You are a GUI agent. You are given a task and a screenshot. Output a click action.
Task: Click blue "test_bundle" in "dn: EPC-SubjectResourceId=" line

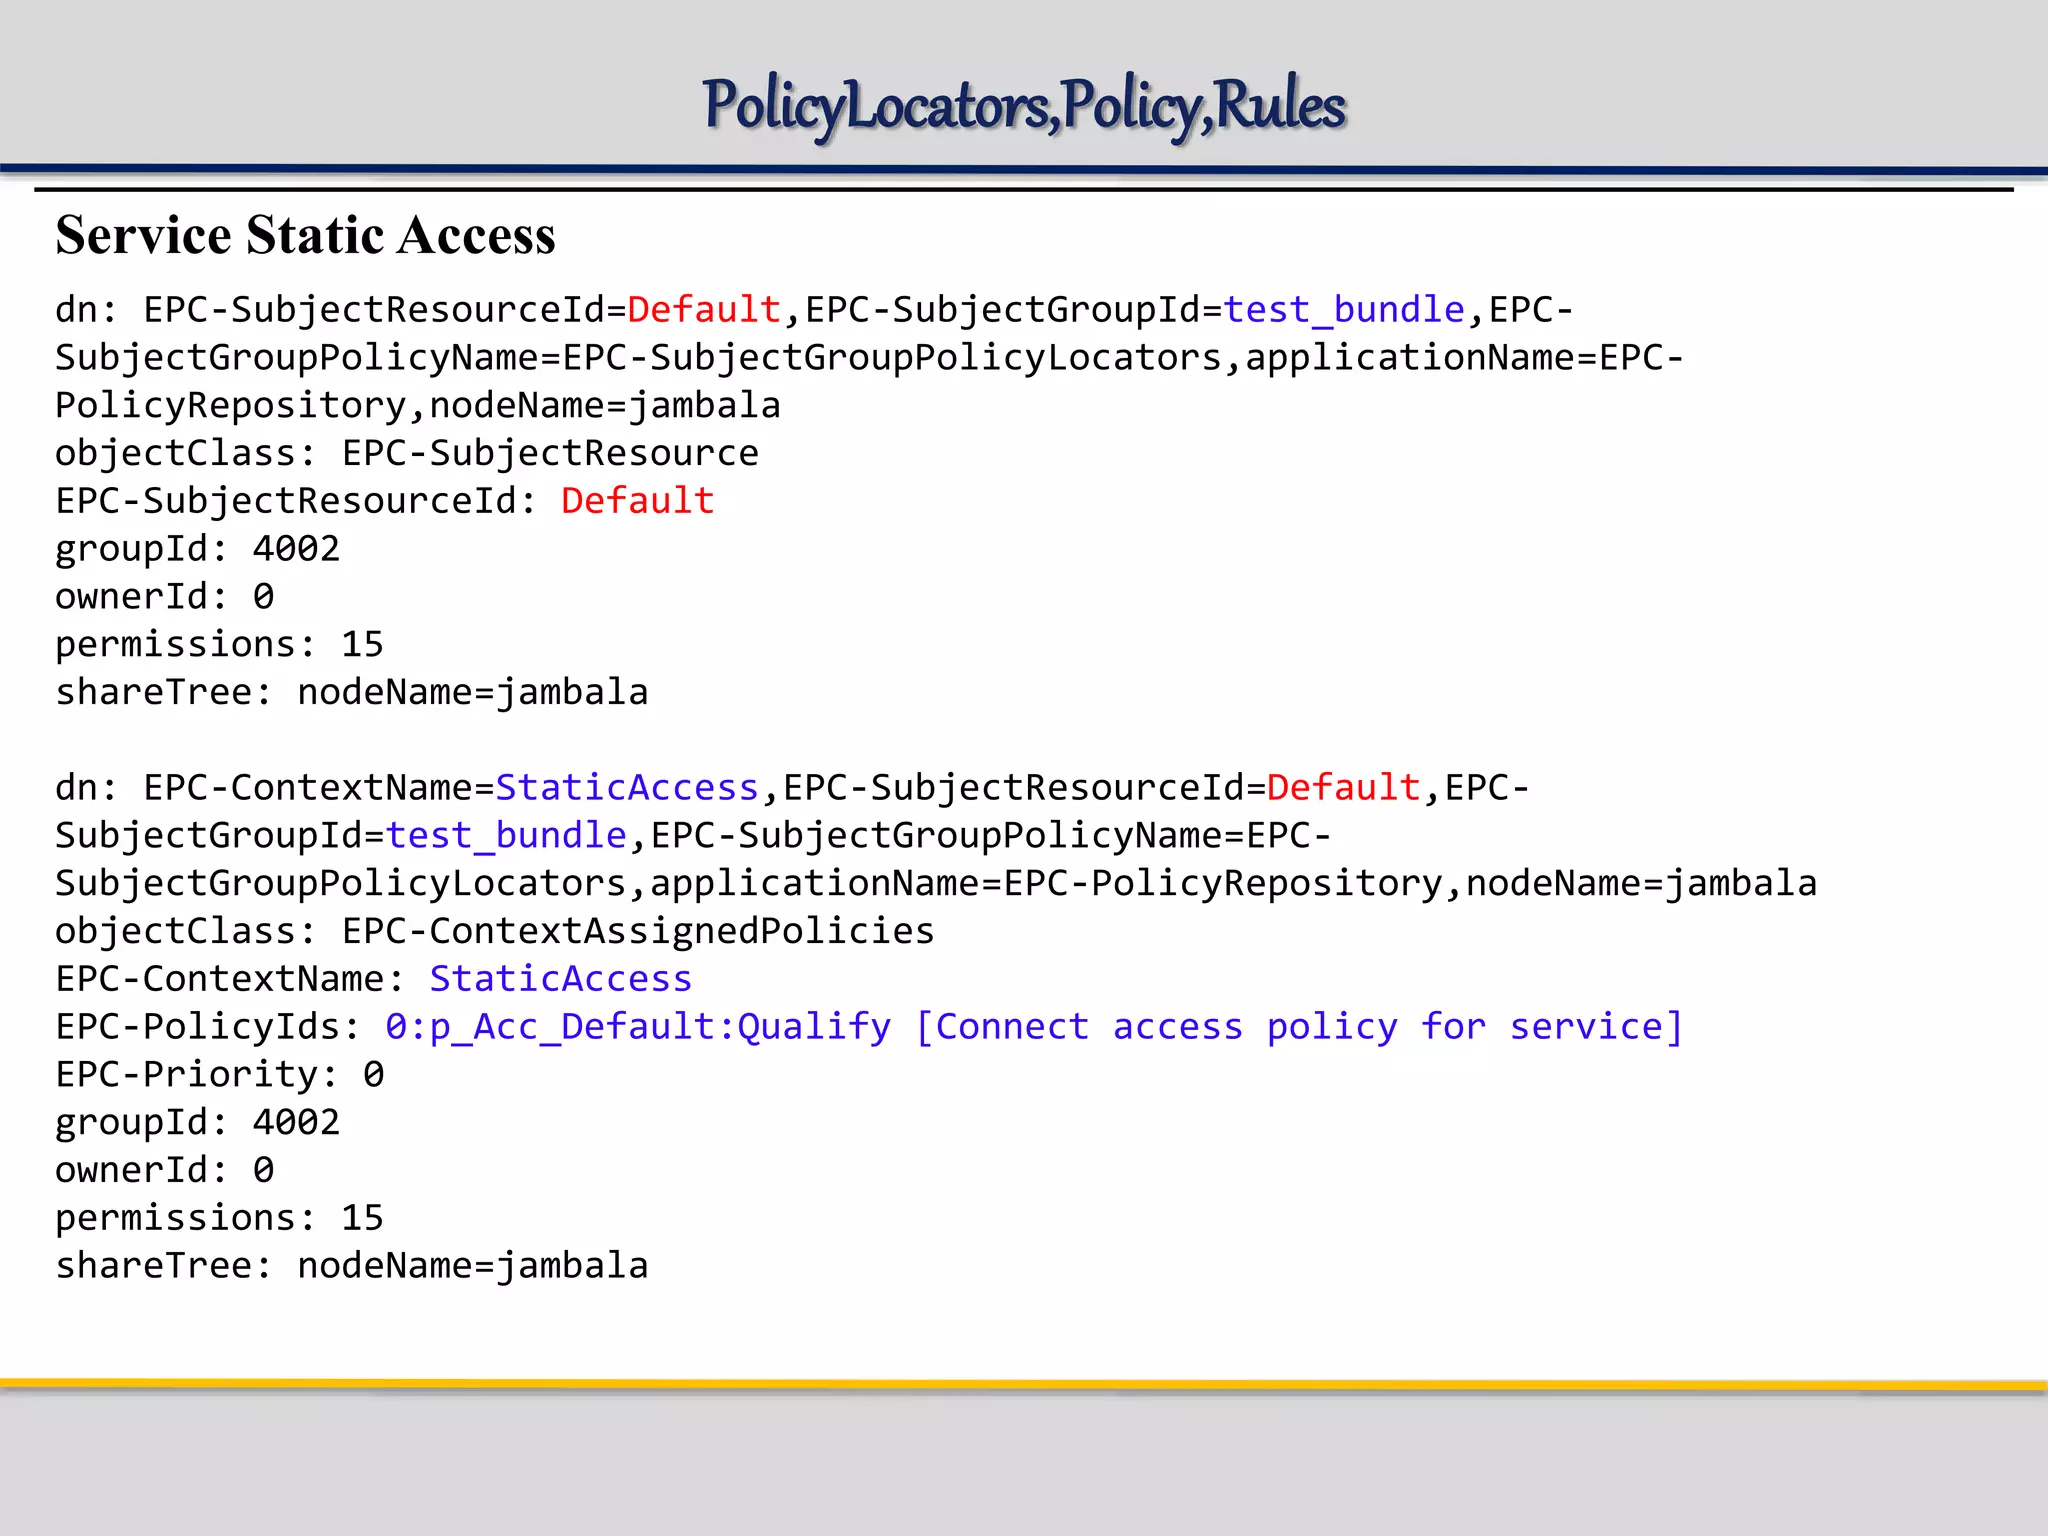click(1344, 309)
